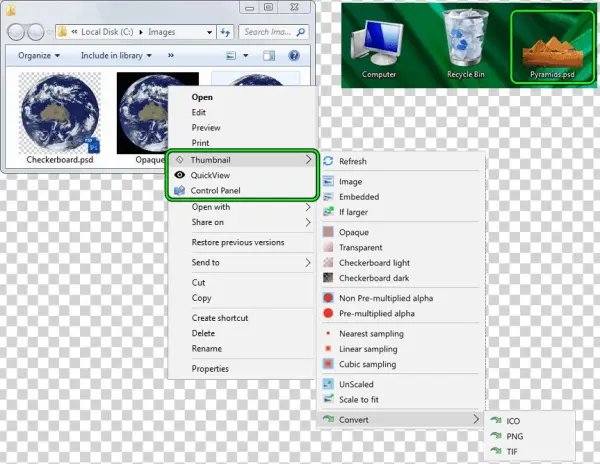Click the Control Panel icon in context menu
The image size is (600, 464).
coord(179,190)
